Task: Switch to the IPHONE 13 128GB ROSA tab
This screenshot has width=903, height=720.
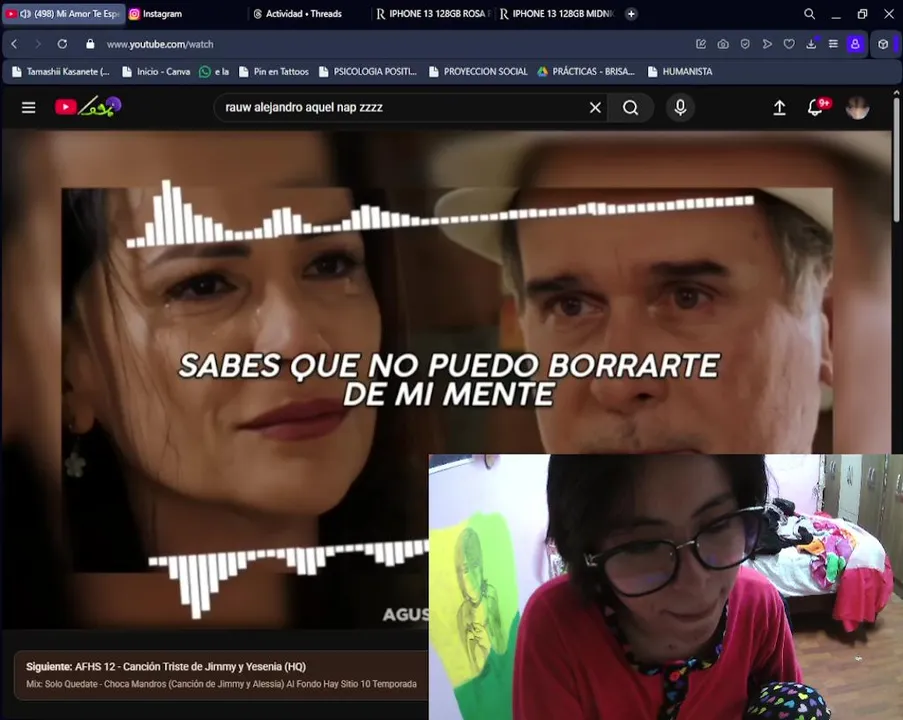Action: (434, 14)
